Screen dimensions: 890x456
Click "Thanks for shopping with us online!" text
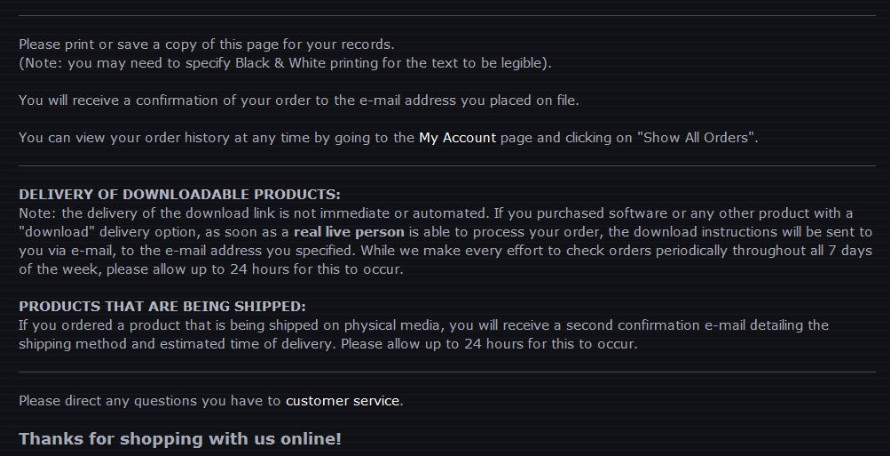180,439
